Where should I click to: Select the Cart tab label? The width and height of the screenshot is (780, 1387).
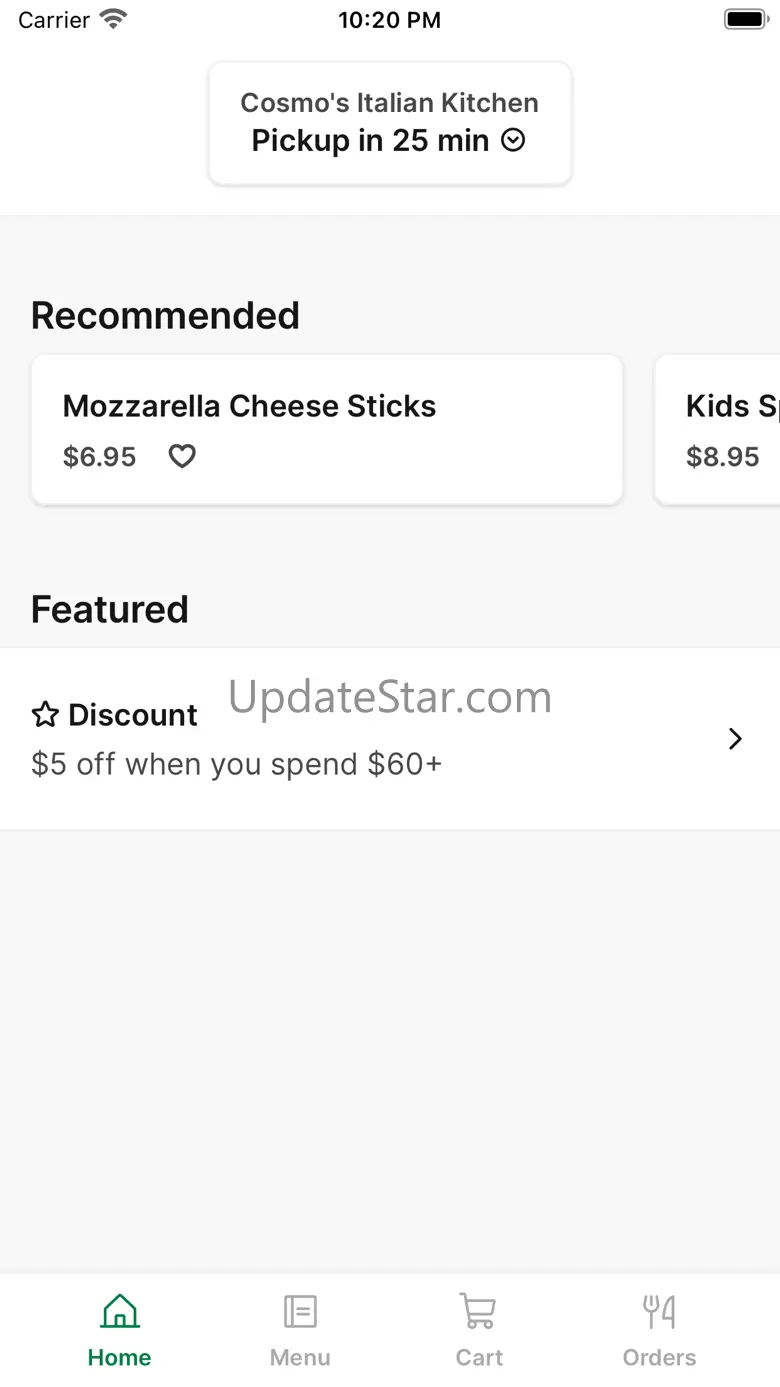[479, 1357]
